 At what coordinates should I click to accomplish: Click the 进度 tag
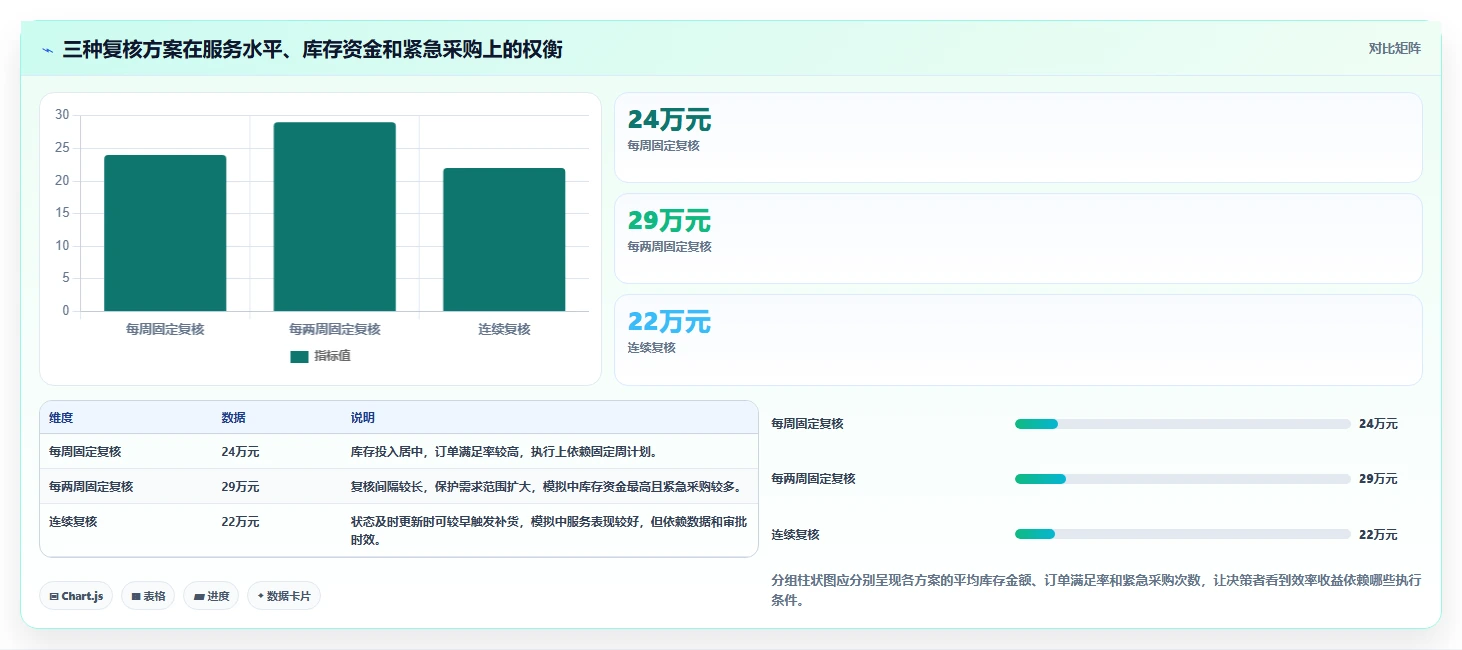[211, 596]
